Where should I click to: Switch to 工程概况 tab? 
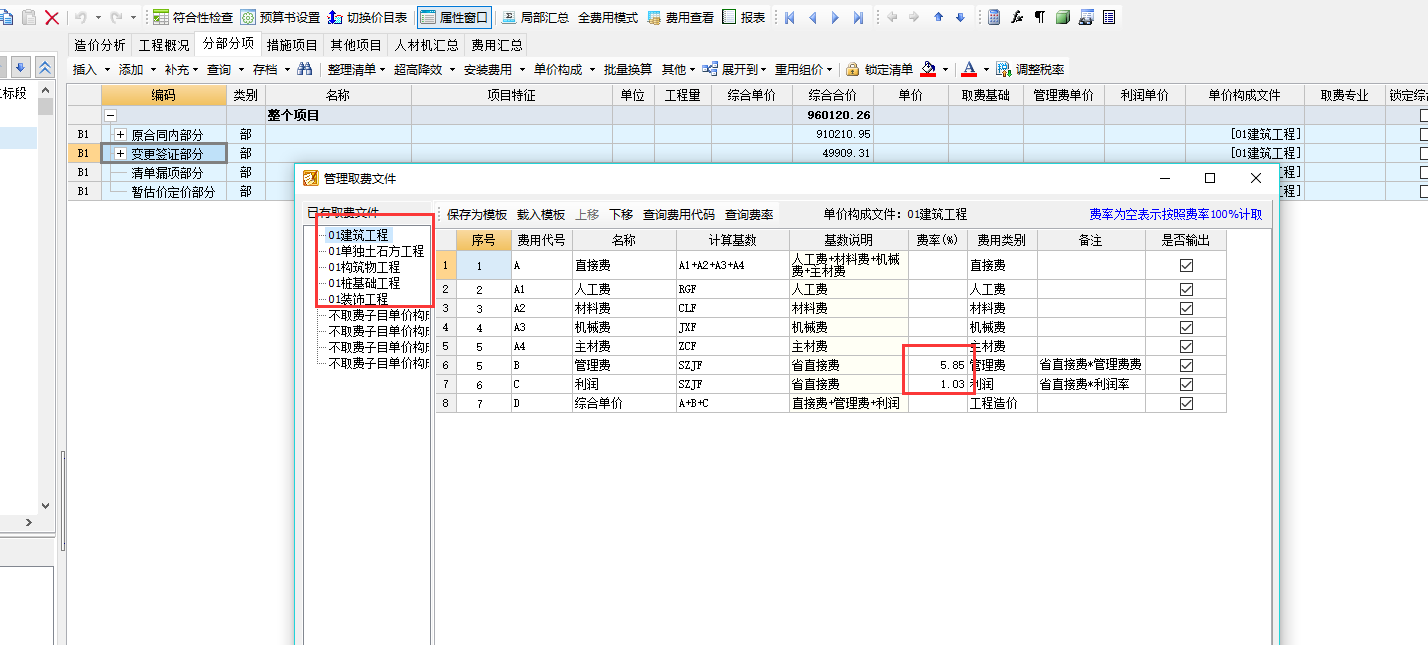point(164,45)
